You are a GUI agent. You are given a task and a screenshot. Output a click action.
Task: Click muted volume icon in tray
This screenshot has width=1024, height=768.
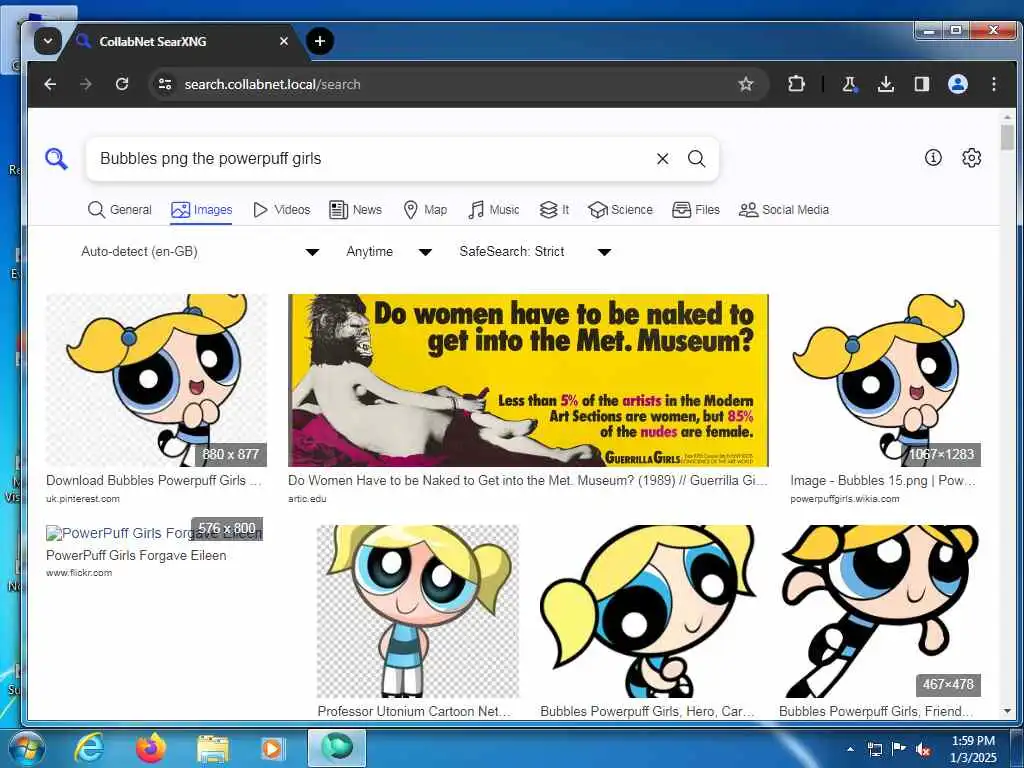click(x=923, y=749)
